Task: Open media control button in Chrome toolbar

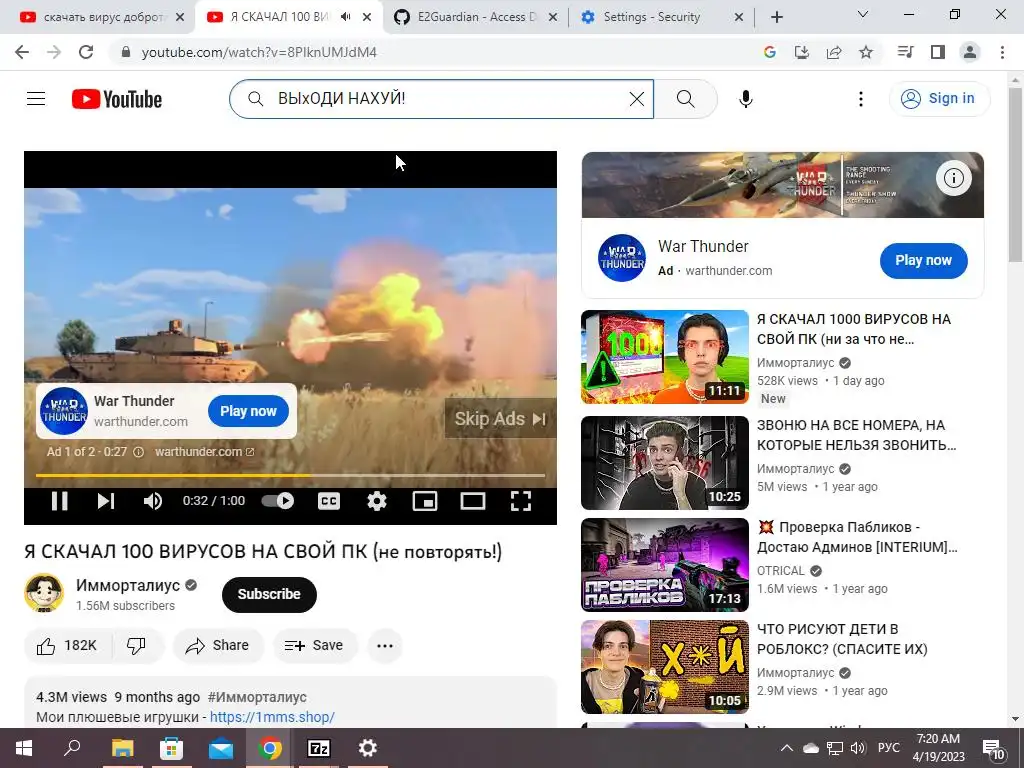Action: [x=905, y=52]
